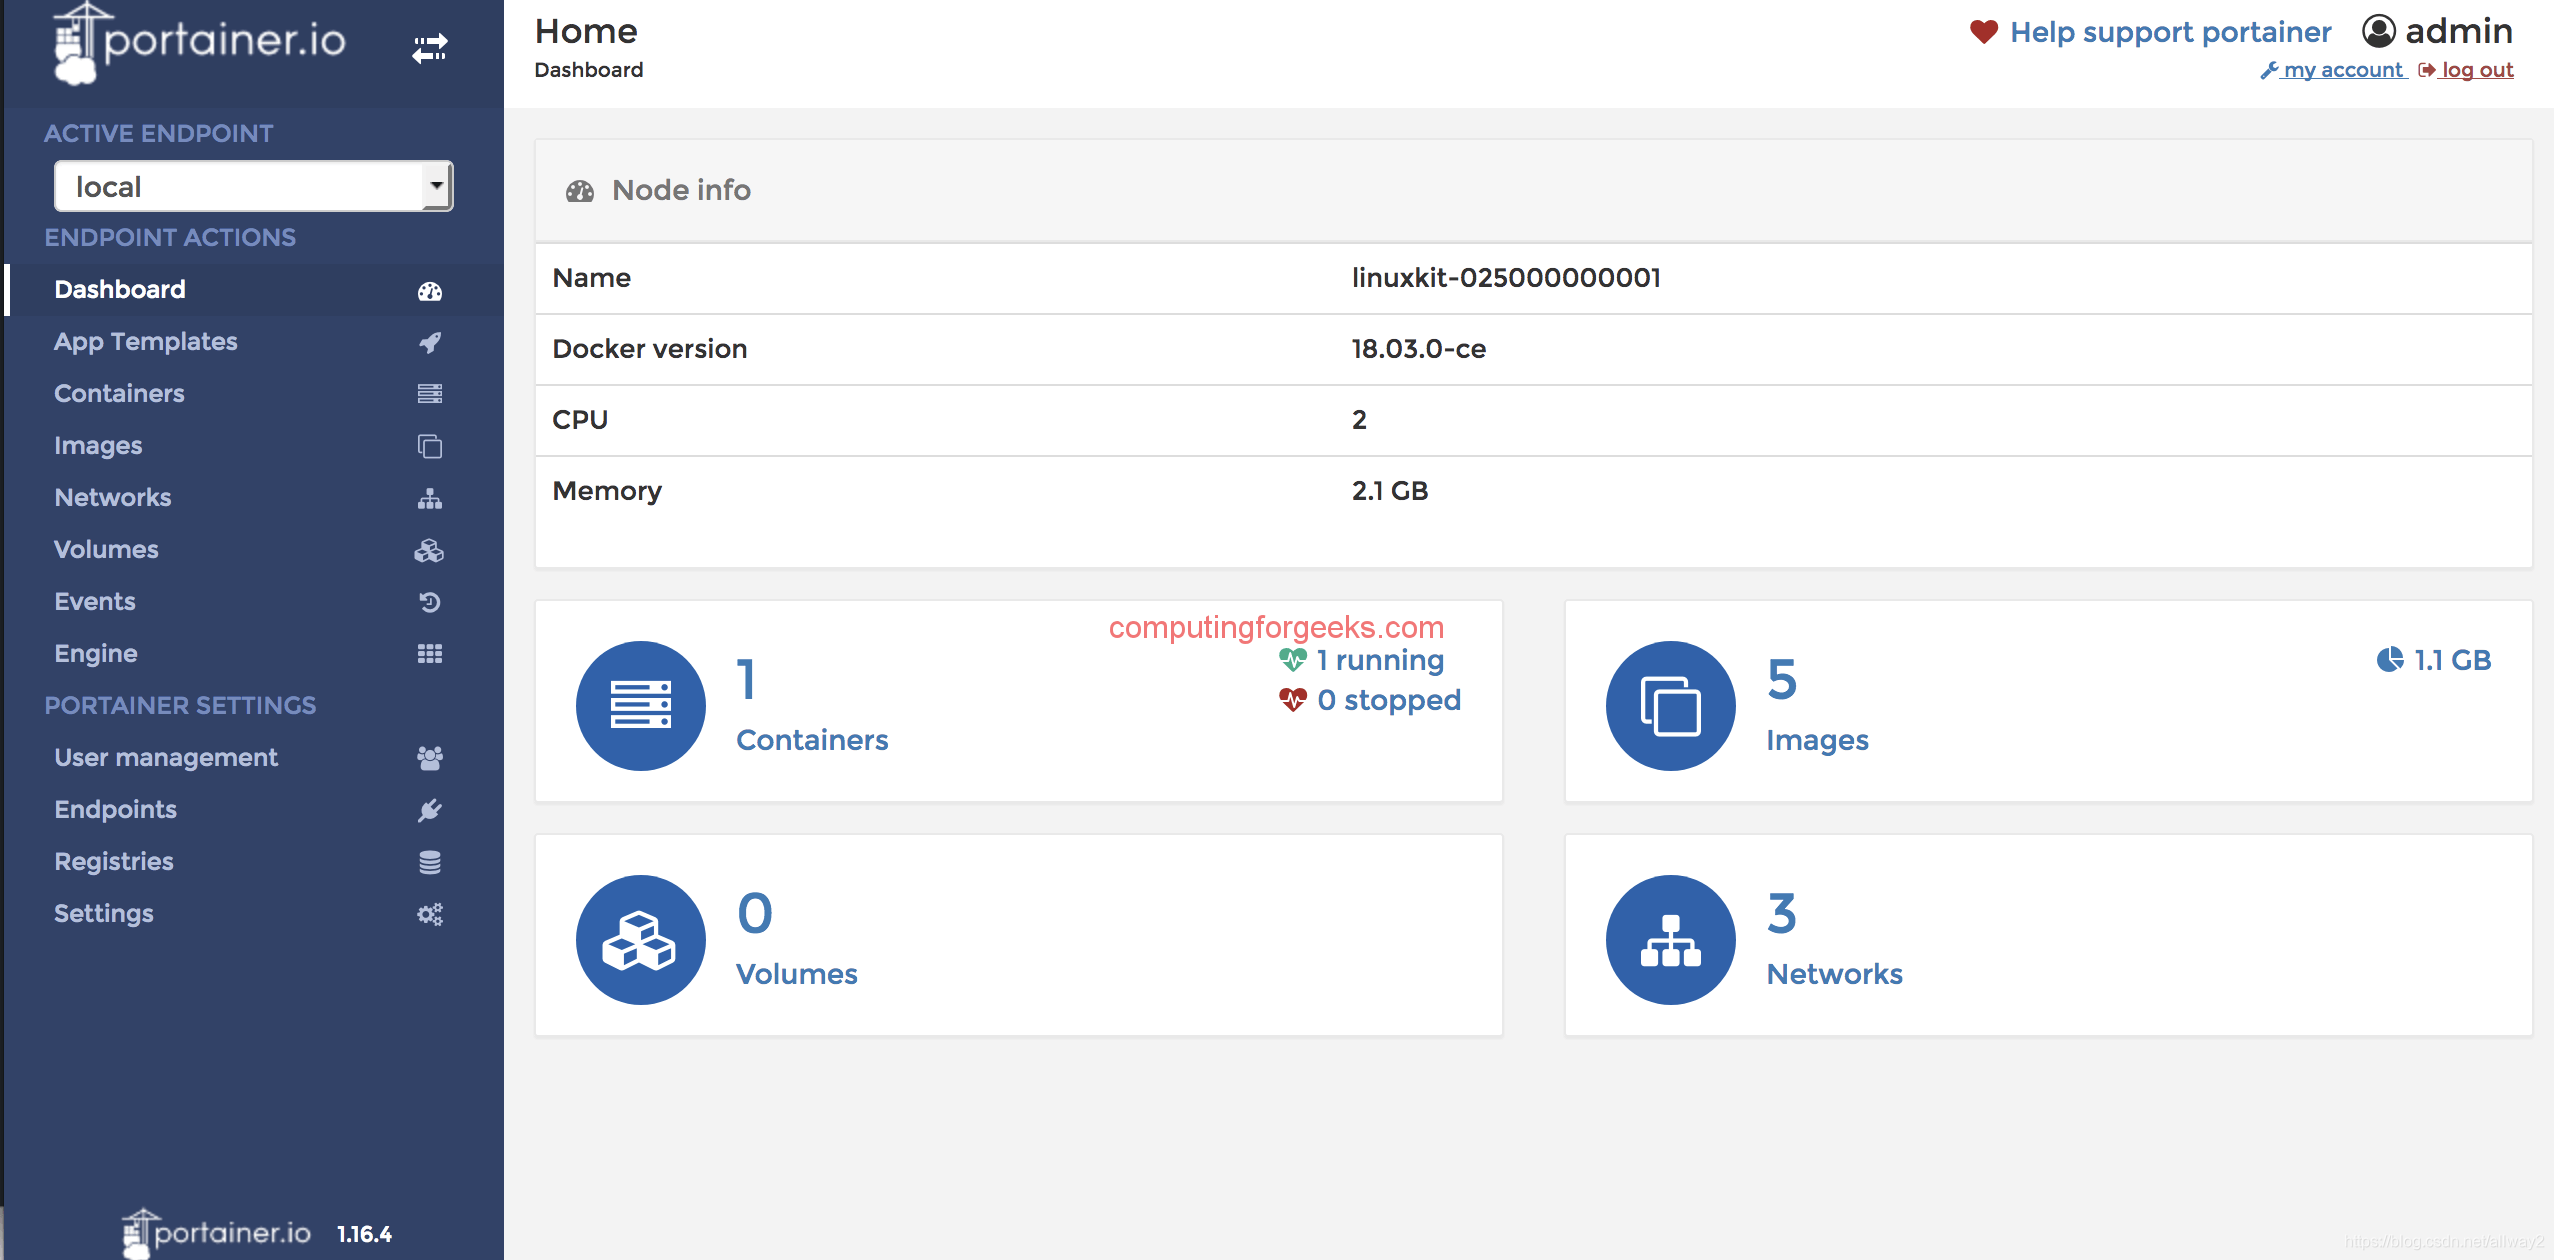Open the Engine sidebar item
Screen dimensions: 2554x1260
[x=254, y=654]
